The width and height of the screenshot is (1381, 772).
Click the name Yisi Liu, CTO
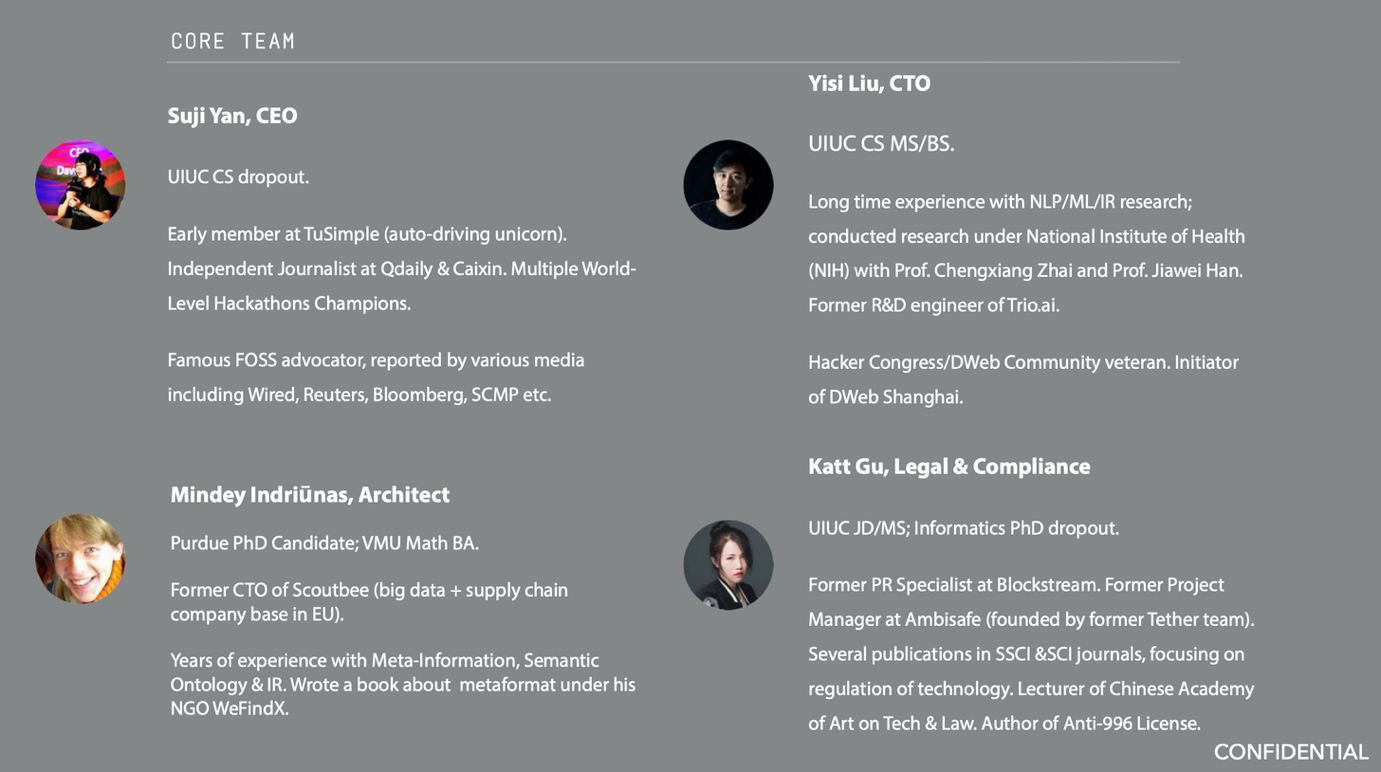click(x=869, y=84)
